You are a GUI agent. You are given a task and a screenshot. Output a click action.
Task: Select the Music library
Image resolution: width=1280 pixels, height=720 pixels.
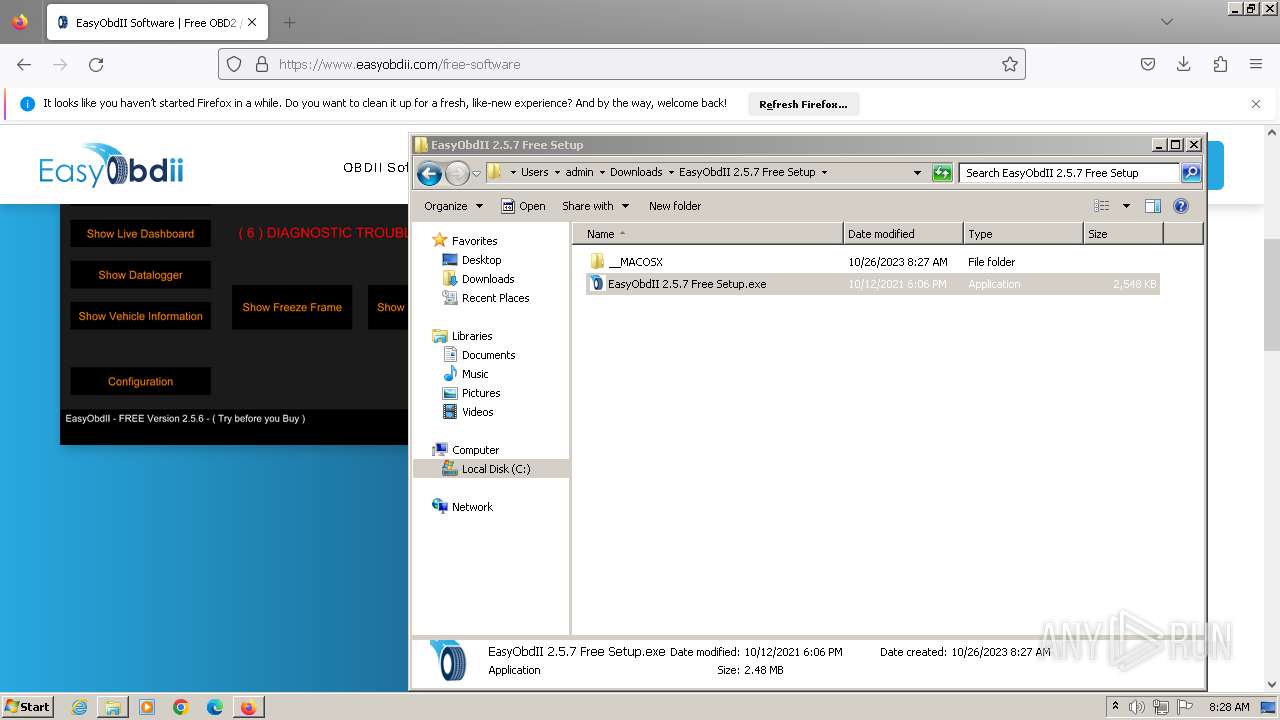coord(475,374)
